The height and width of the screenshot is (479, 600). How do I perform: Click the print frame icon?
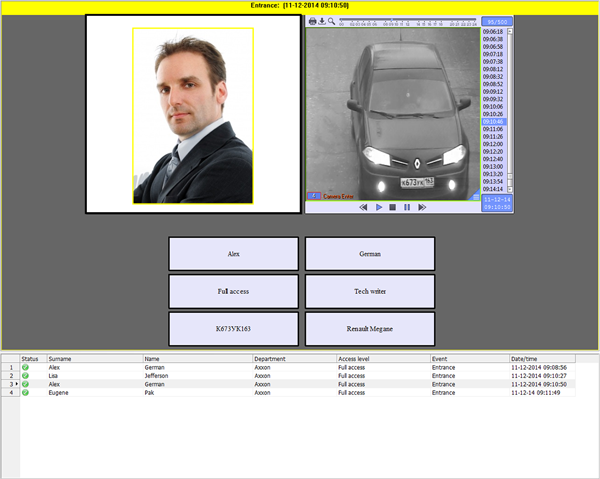(312, 21)
